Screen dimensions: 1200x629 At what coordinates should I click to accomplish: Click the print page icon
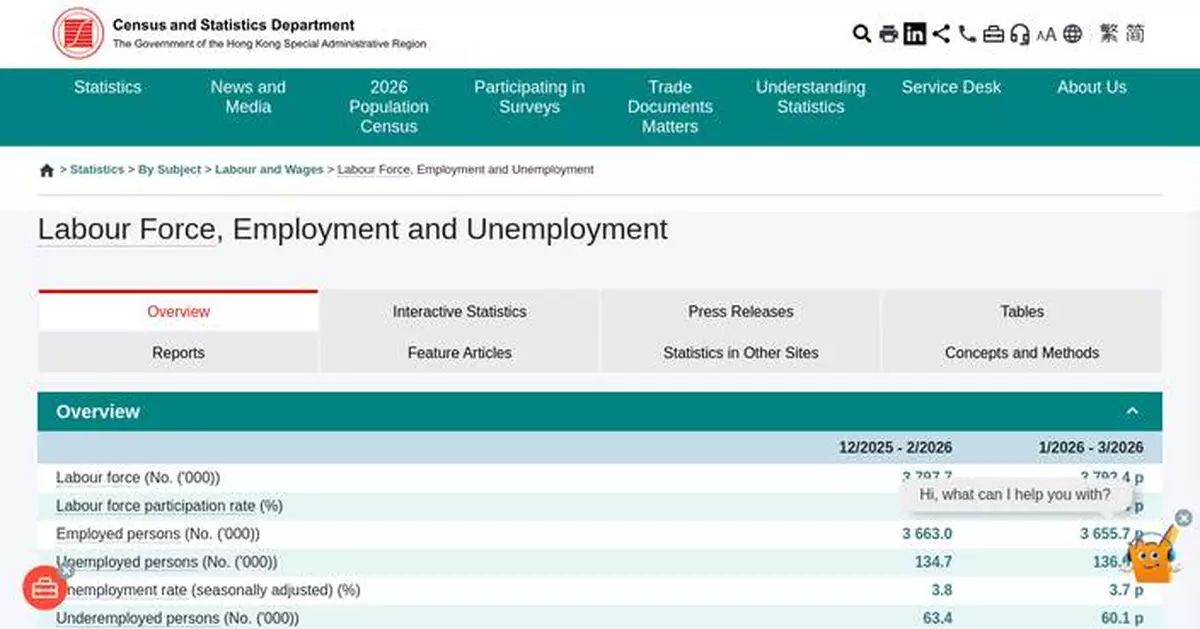point(888,33)
